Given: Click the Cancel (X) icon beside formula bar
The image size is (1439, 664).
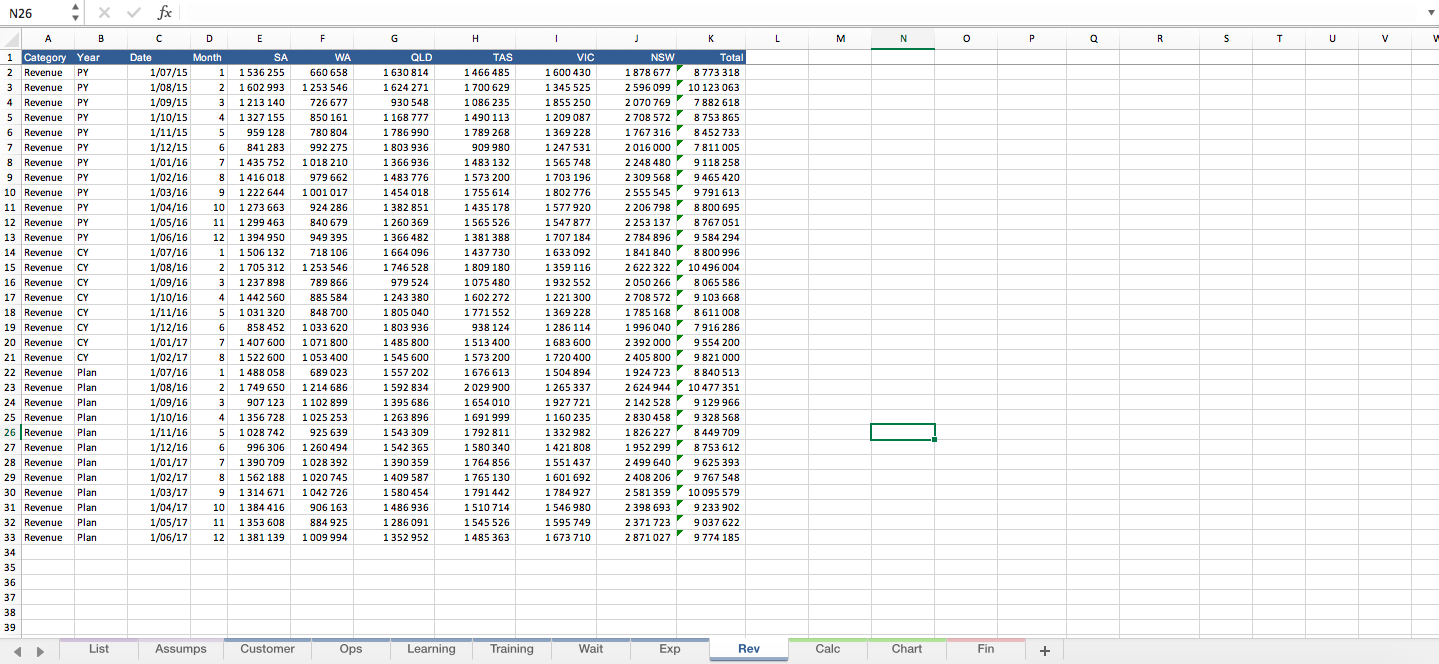Looking at the screenshot, I should 104,13.
